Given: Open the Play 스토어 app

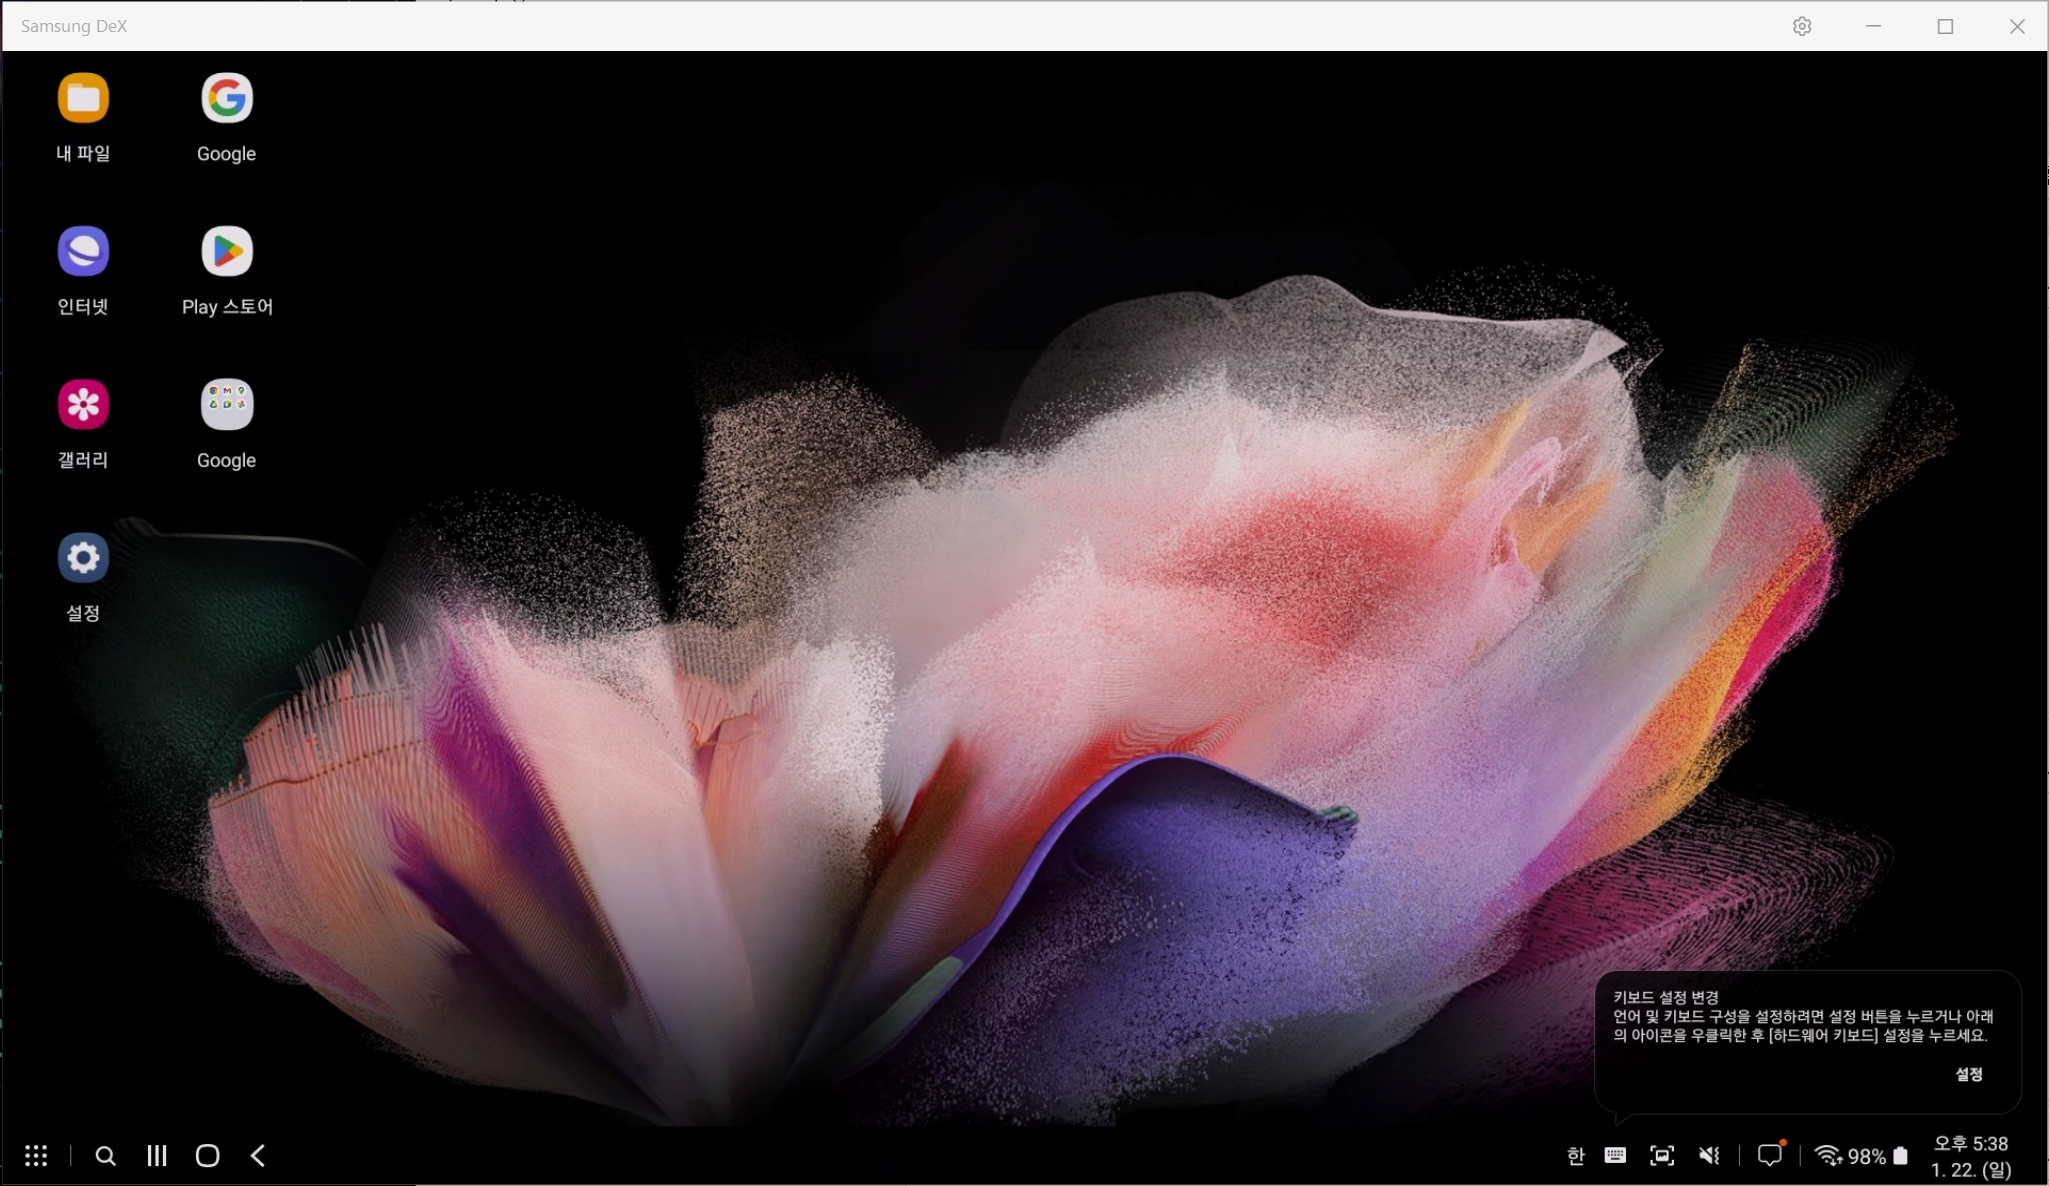Looking at the screenshot, I should [227, 251].
